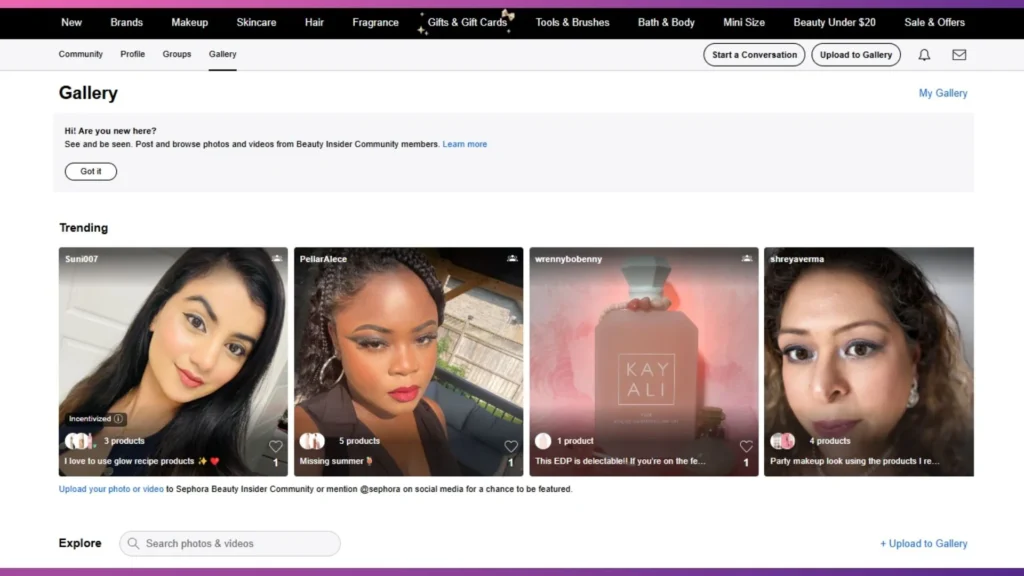This screenshot has height=576, width=1024.
Task: Open the messages envelope icon
Action: [959, 55]
